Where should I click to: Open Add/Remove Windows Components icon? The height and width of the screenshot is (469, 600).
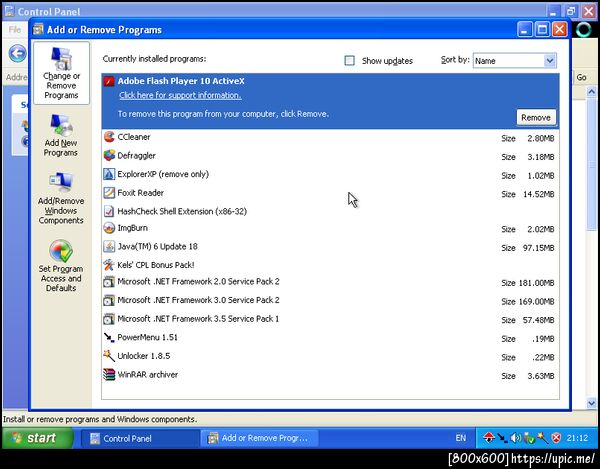[61, 198]
